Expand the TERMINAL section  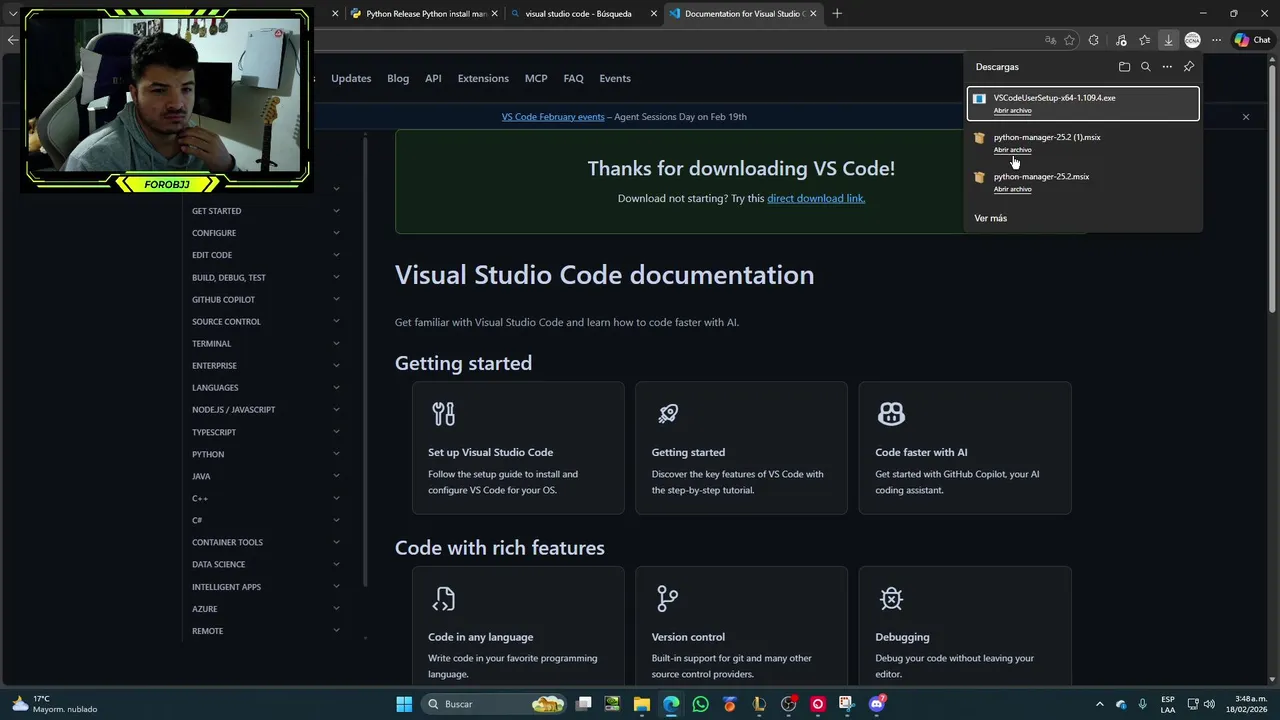point(266,343)
